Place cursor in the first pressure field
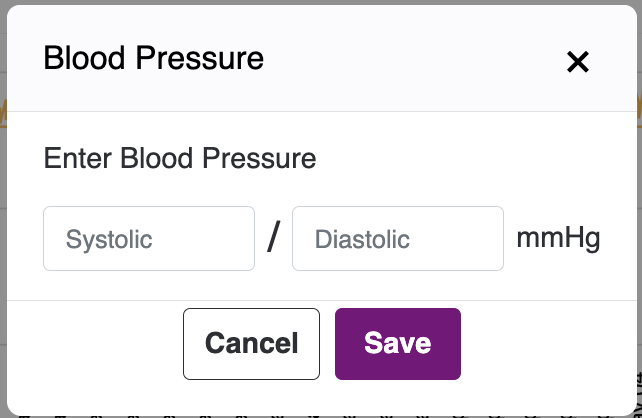Viewport: 642px width, 418px height. pos(149,239)
